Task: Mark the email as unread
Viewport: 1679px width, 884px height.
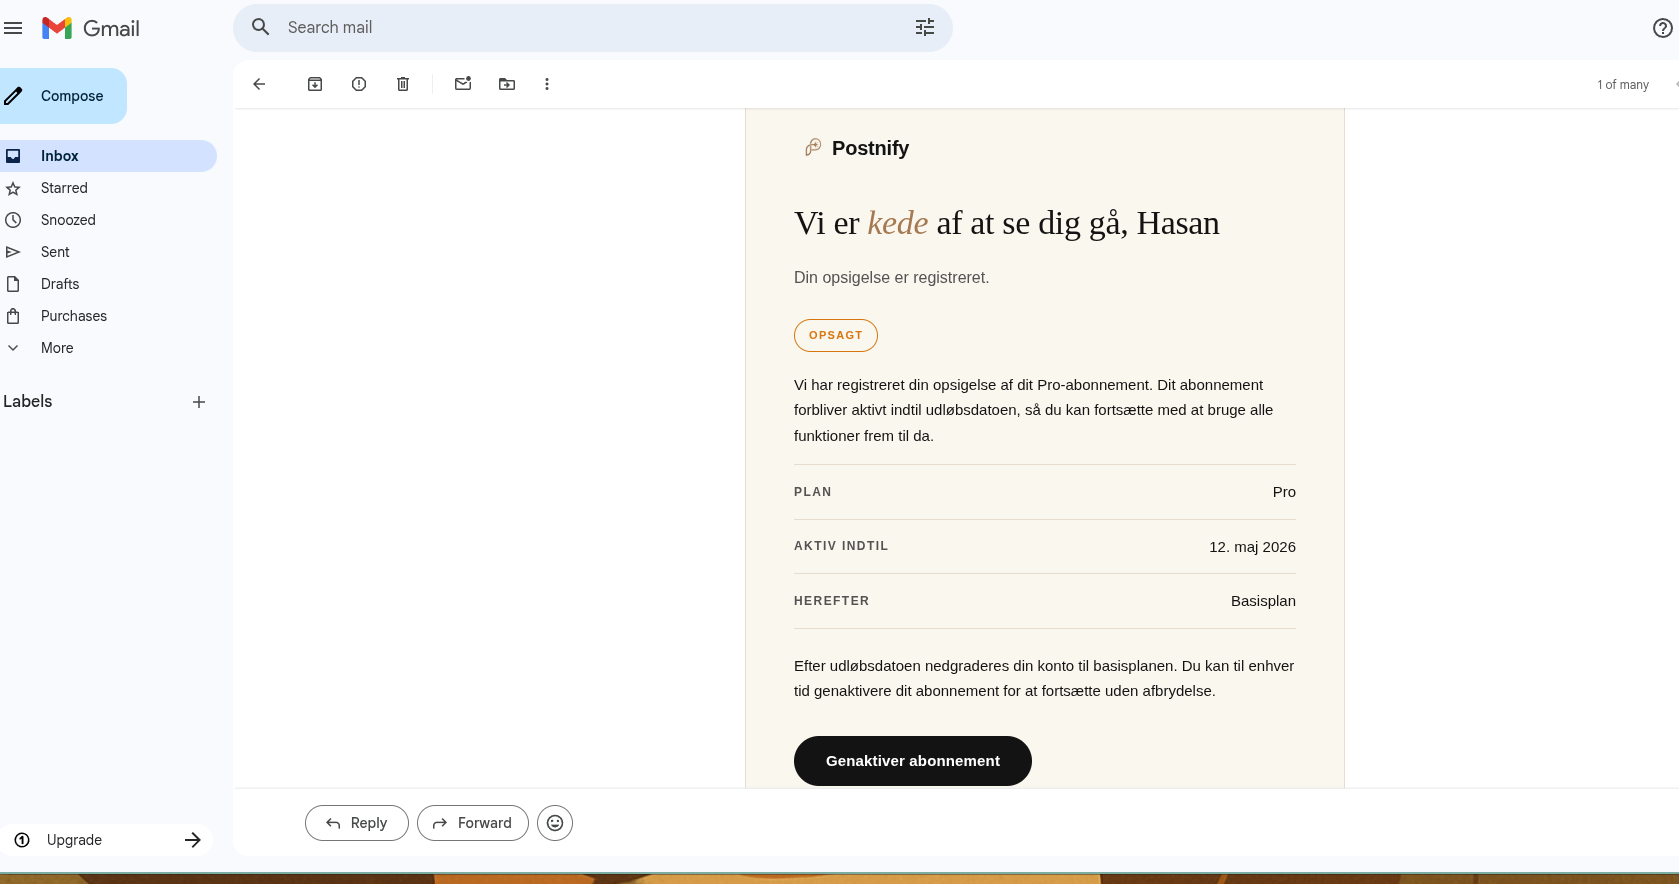Action: click(463, 84)
